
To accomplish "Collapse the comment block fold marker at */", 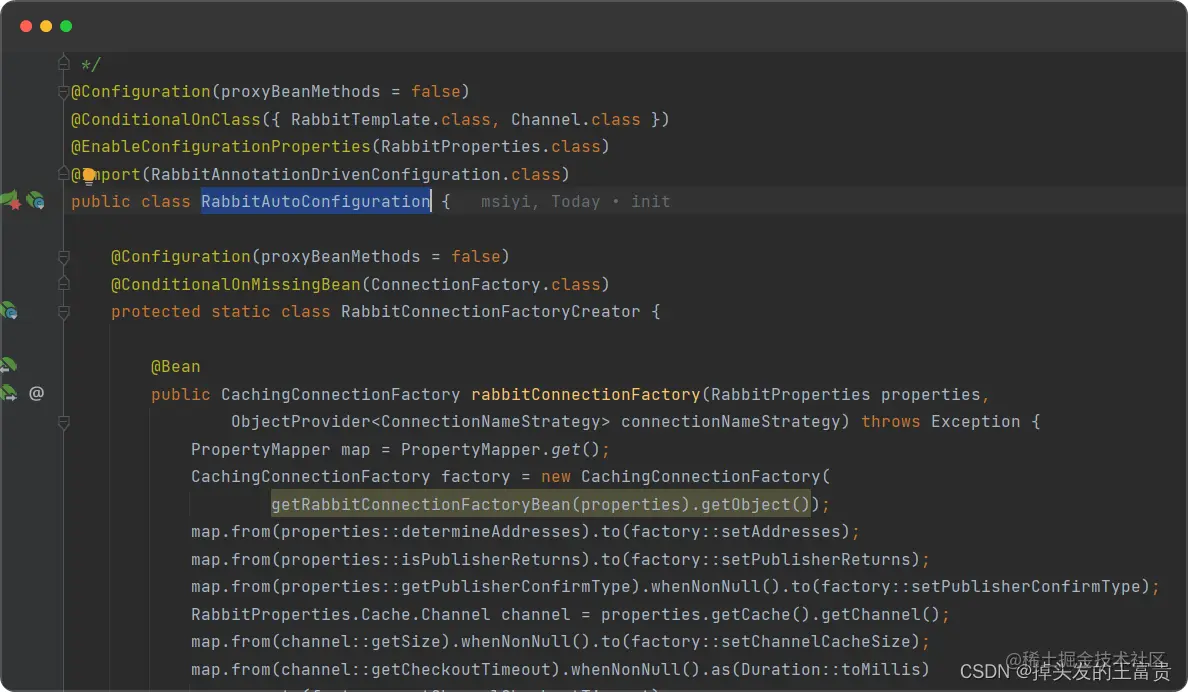I will [x=64, y=62].
